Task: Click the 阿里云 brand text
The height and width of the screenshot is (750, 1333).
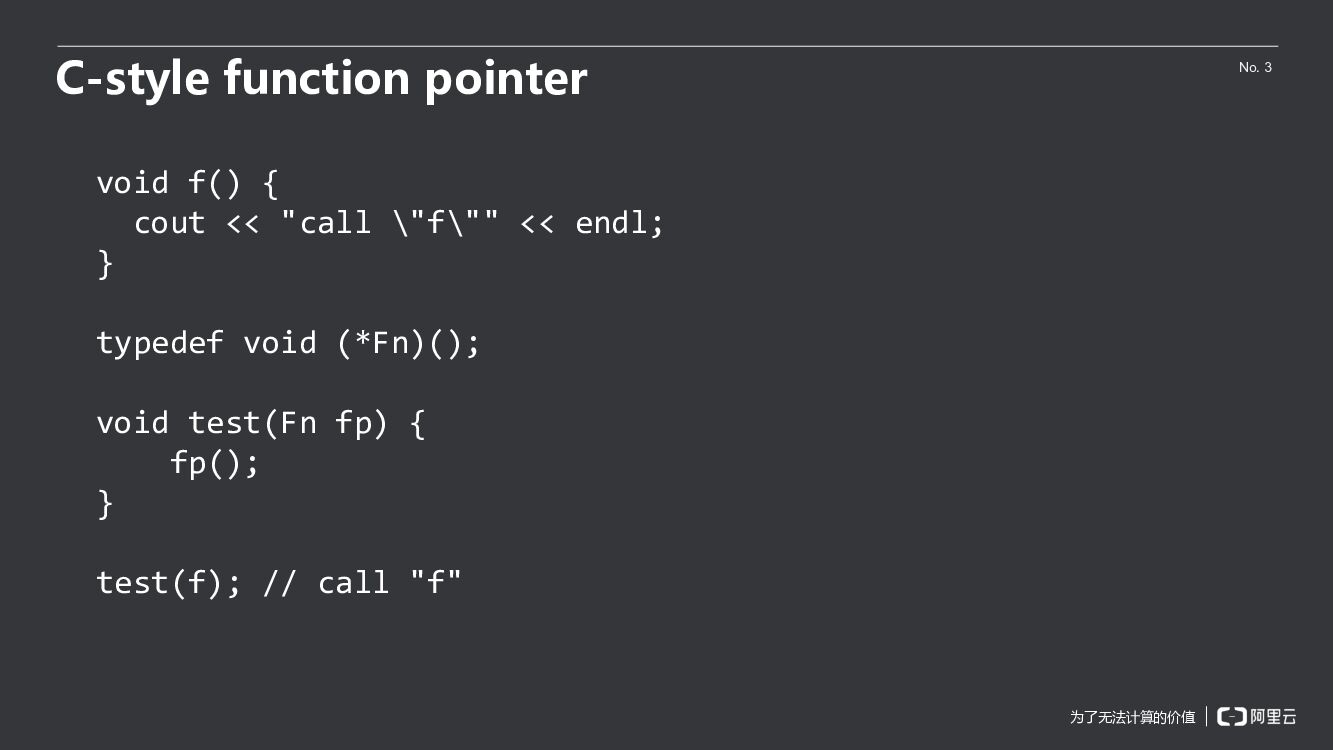Action: pos(1274,716)
